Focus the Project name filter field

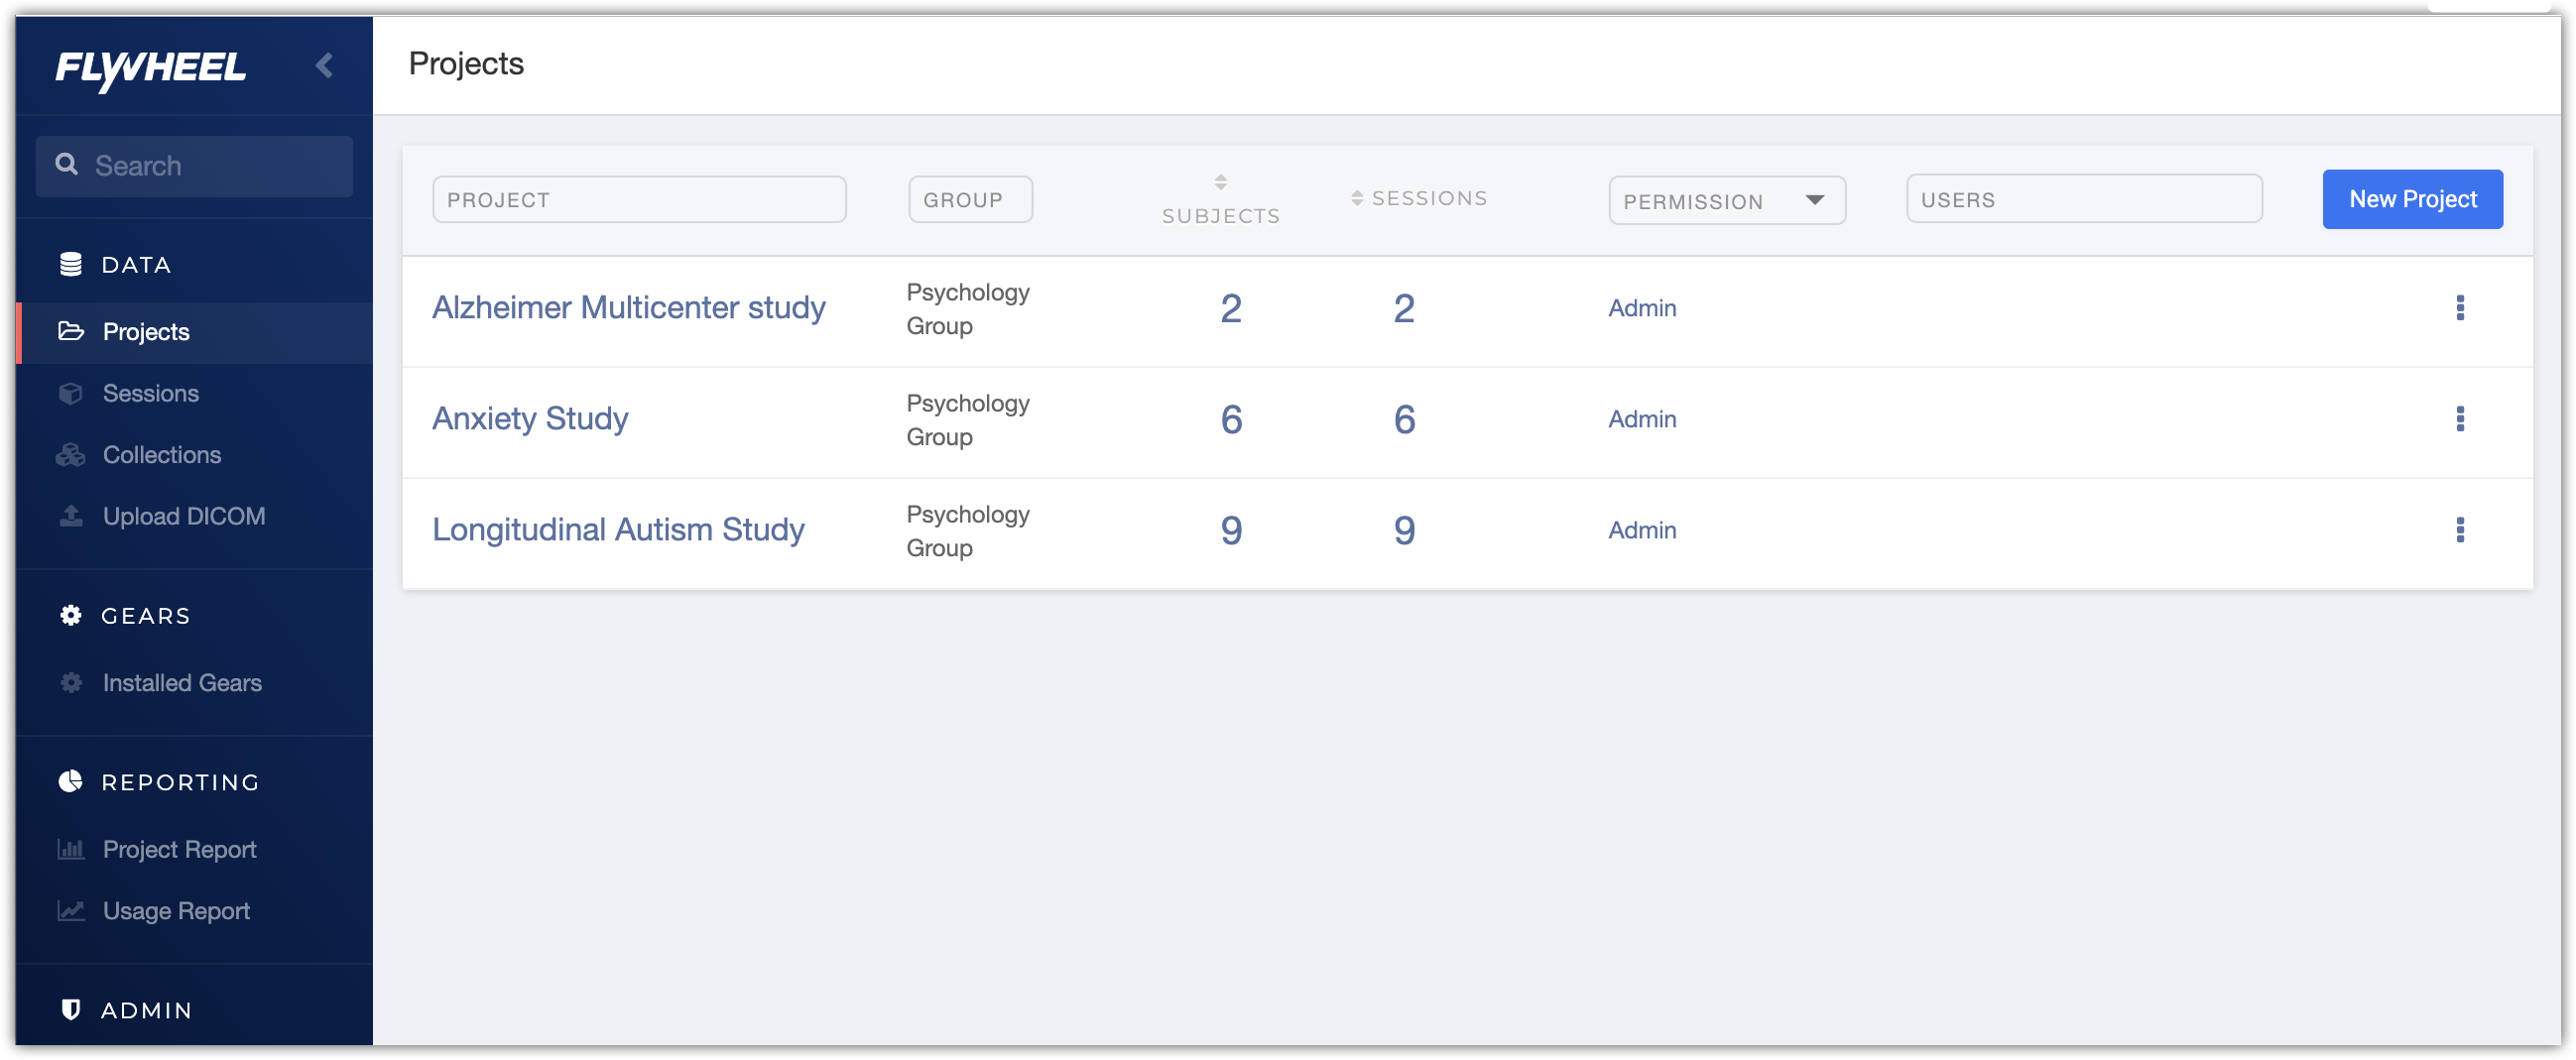pyautogui.click(x=639, y=200)
